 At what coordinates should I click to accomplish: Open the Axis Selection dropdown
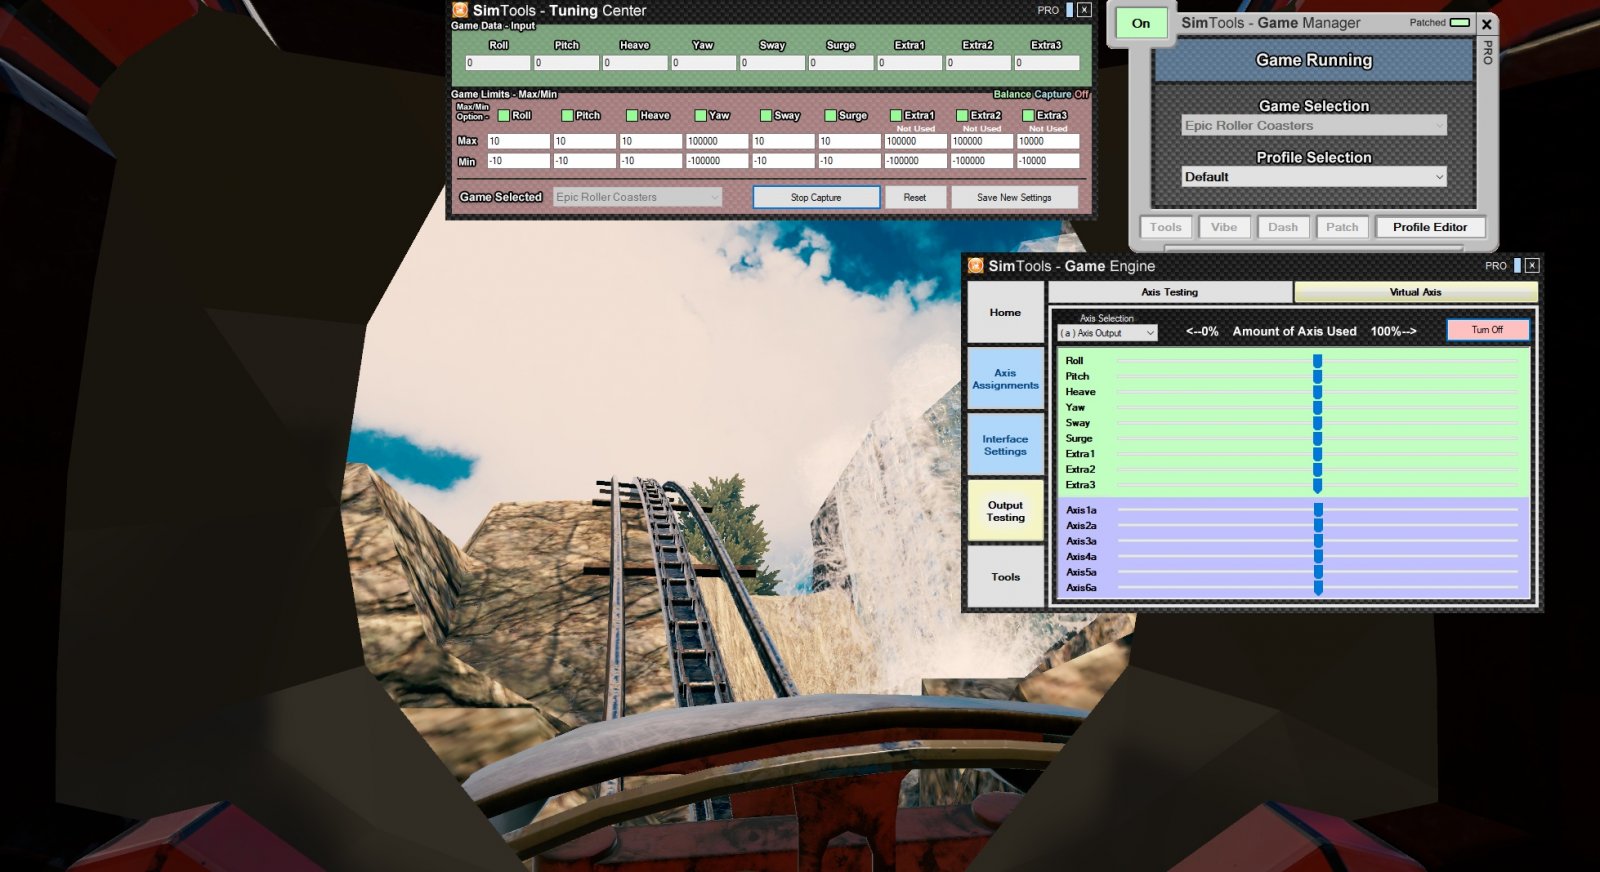pyautogui.click(x=1108, y=333)
